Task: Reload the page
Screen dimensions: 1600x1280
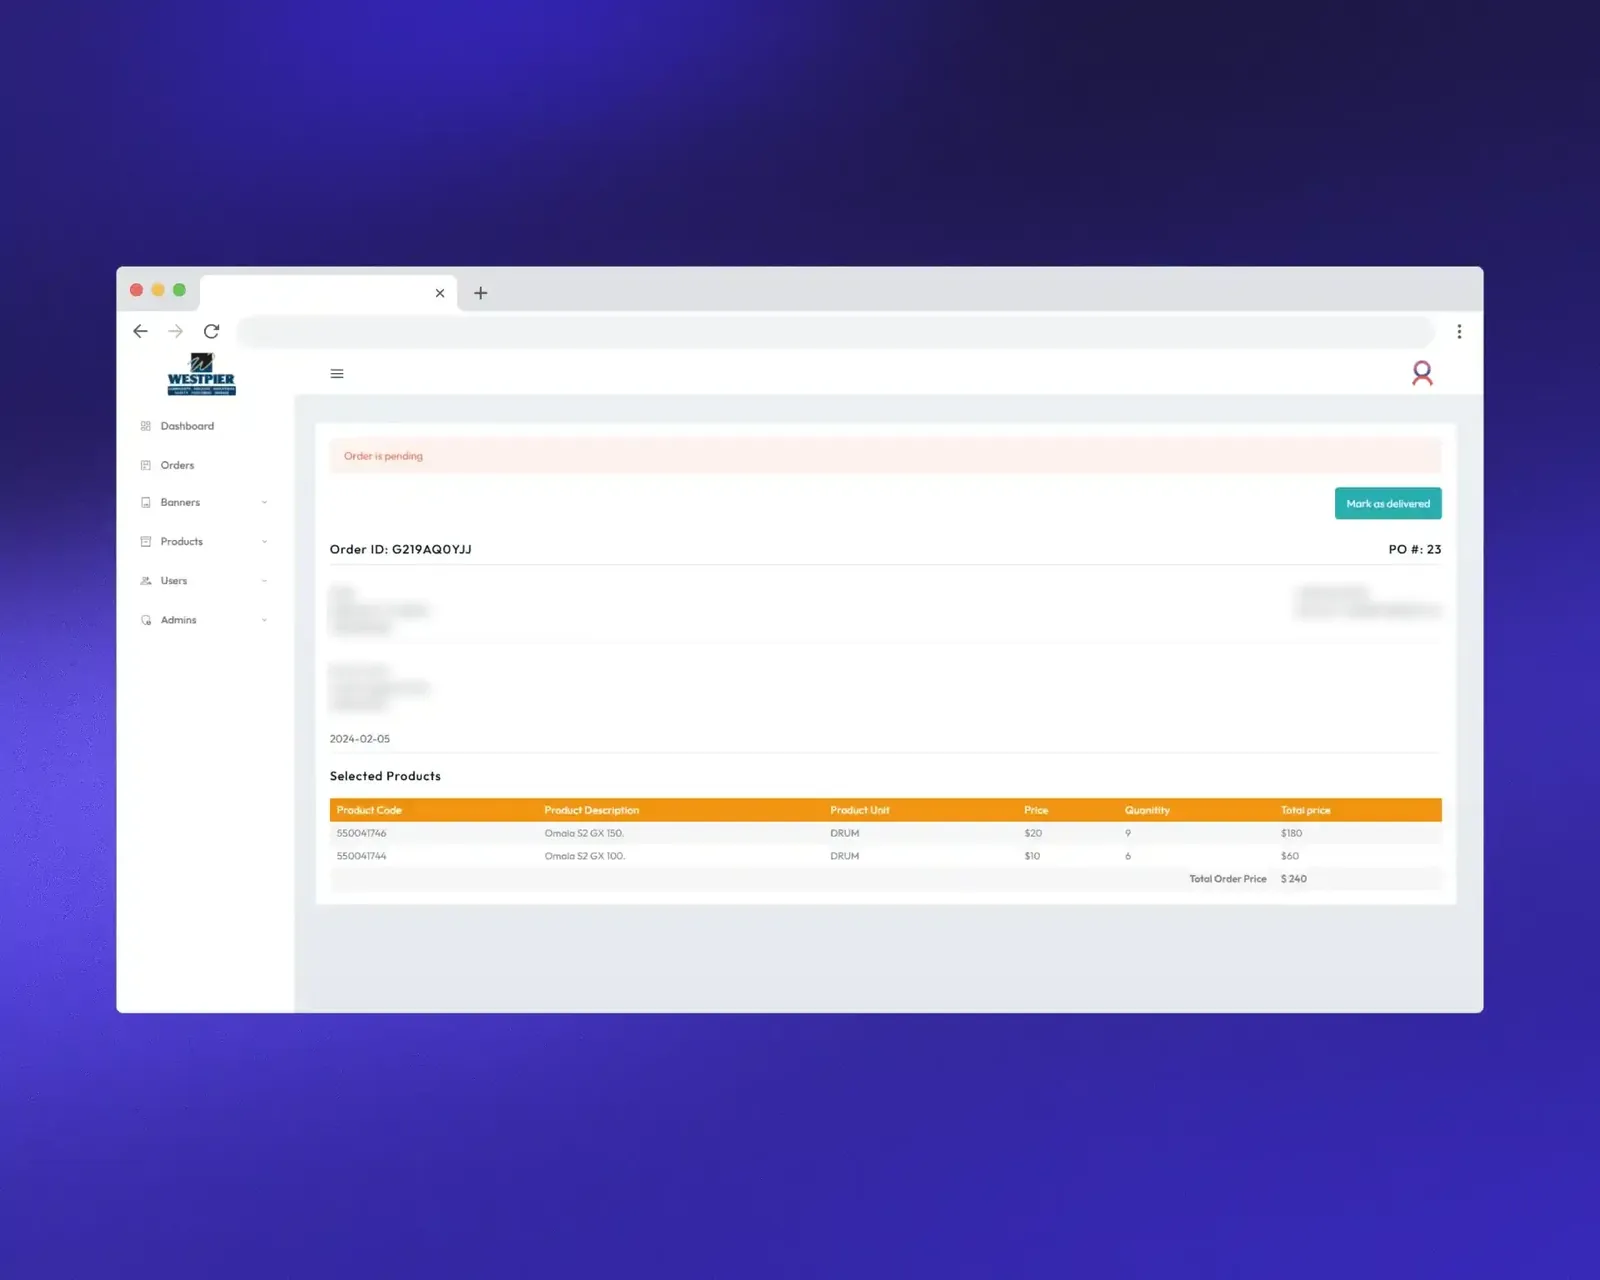Action: (211, 331)
